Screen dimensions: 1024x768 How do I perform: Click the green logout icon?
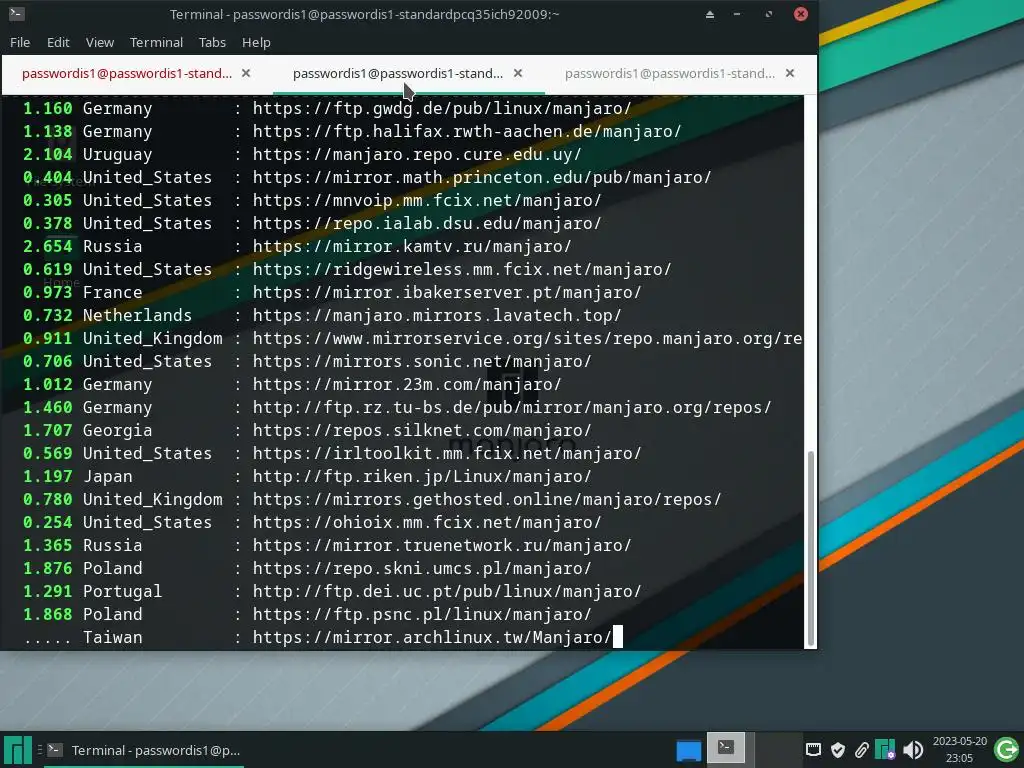(x=1007, y=749)
